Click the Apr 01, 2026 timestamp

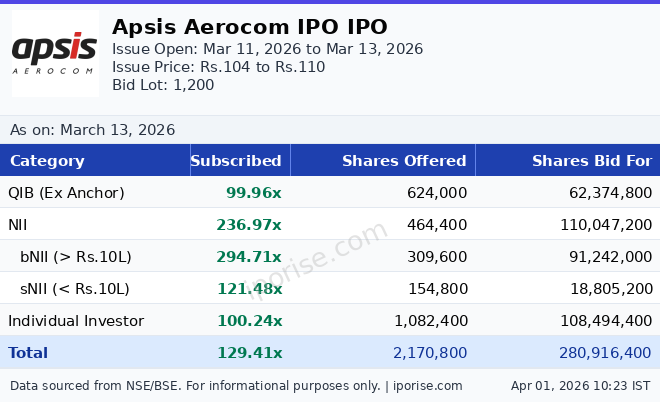pyautogui.click(x=580, y=386)
